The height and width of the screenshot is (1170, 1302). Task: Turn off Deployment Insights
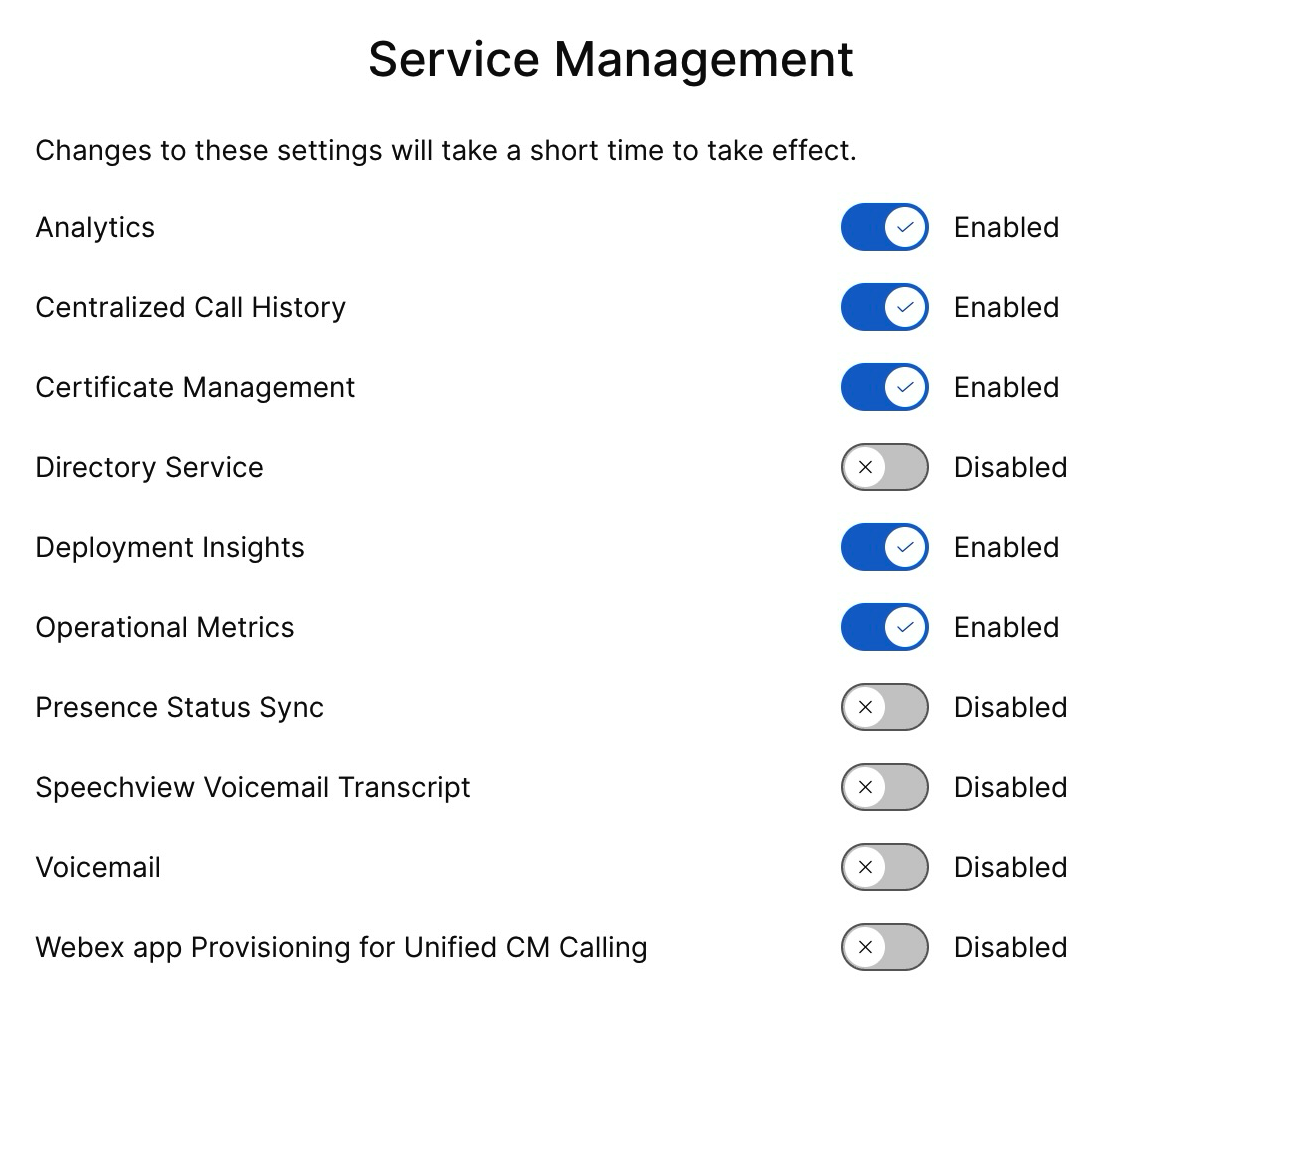(x=884, y=547)
